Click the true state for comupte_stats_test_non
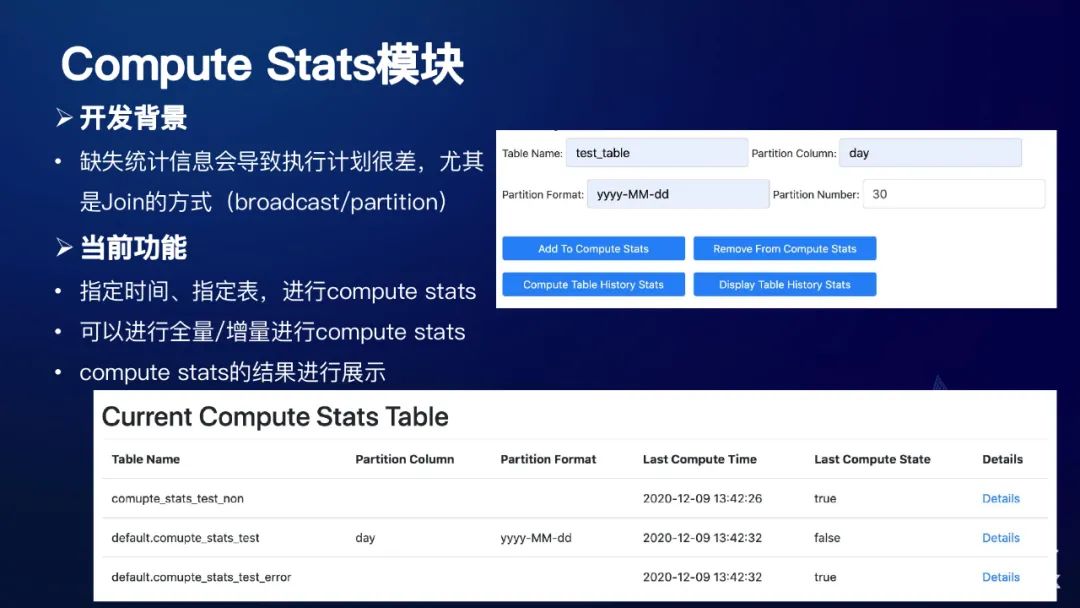This screenshot has width=1080, height=608. click(824, 499)
